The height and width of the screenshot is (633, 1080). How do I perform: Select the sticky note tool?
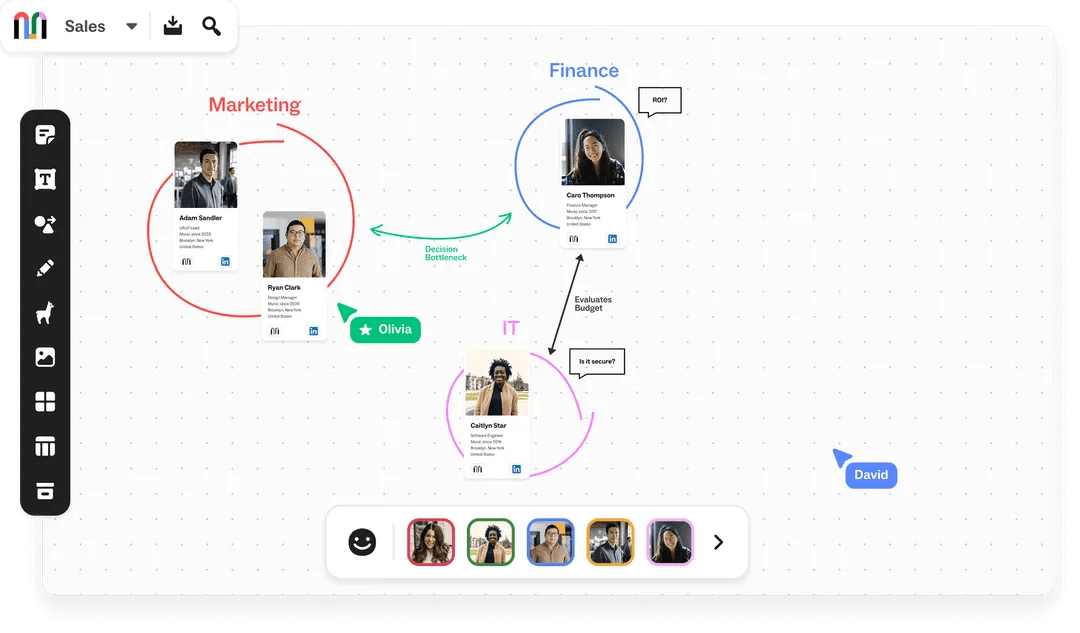45,135
